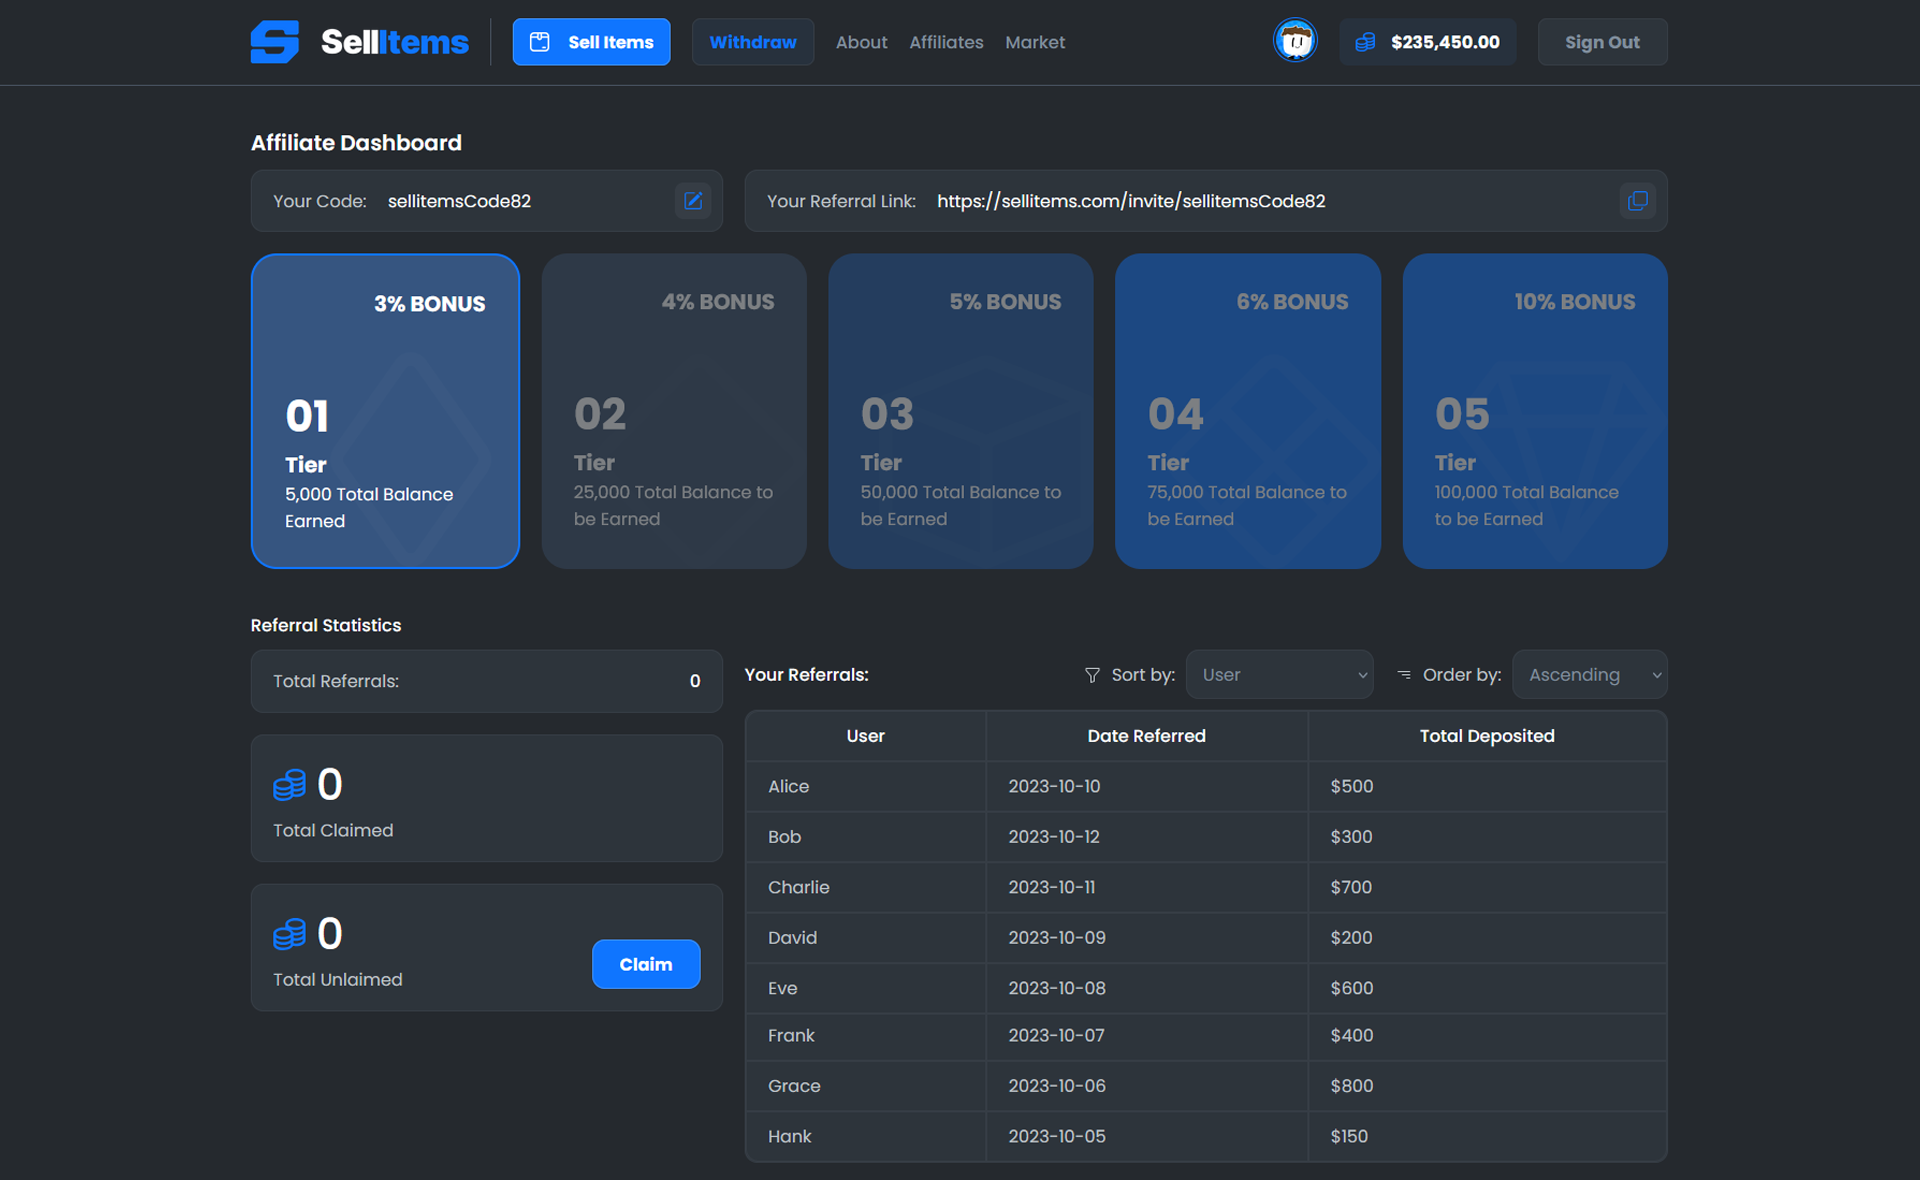Screen dimensions: 1920x1180
Task: Click $150 deposit in Hank's row
Action: [x=1349, y=1136]
